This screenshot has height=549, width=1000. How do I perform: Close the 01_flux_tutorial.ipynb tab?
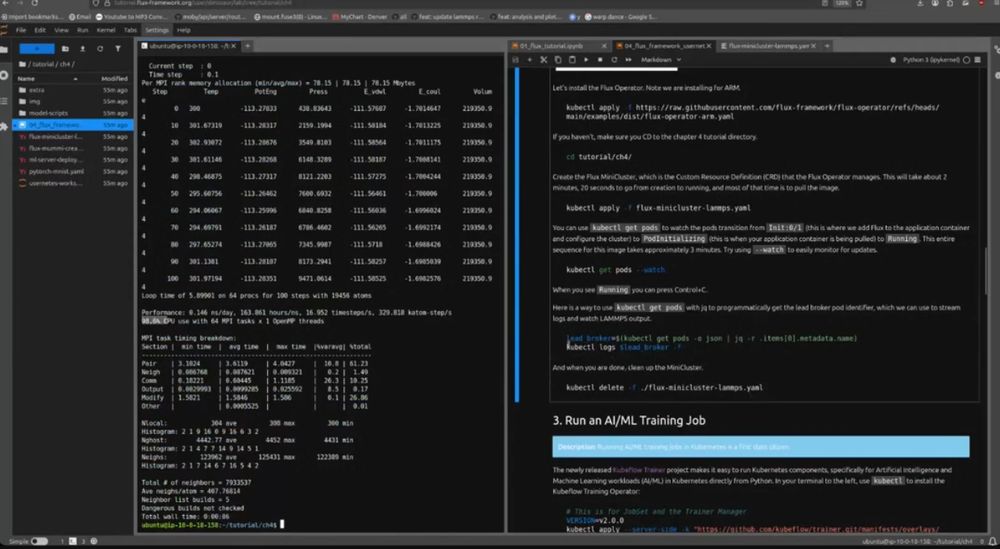pos(604,46)
